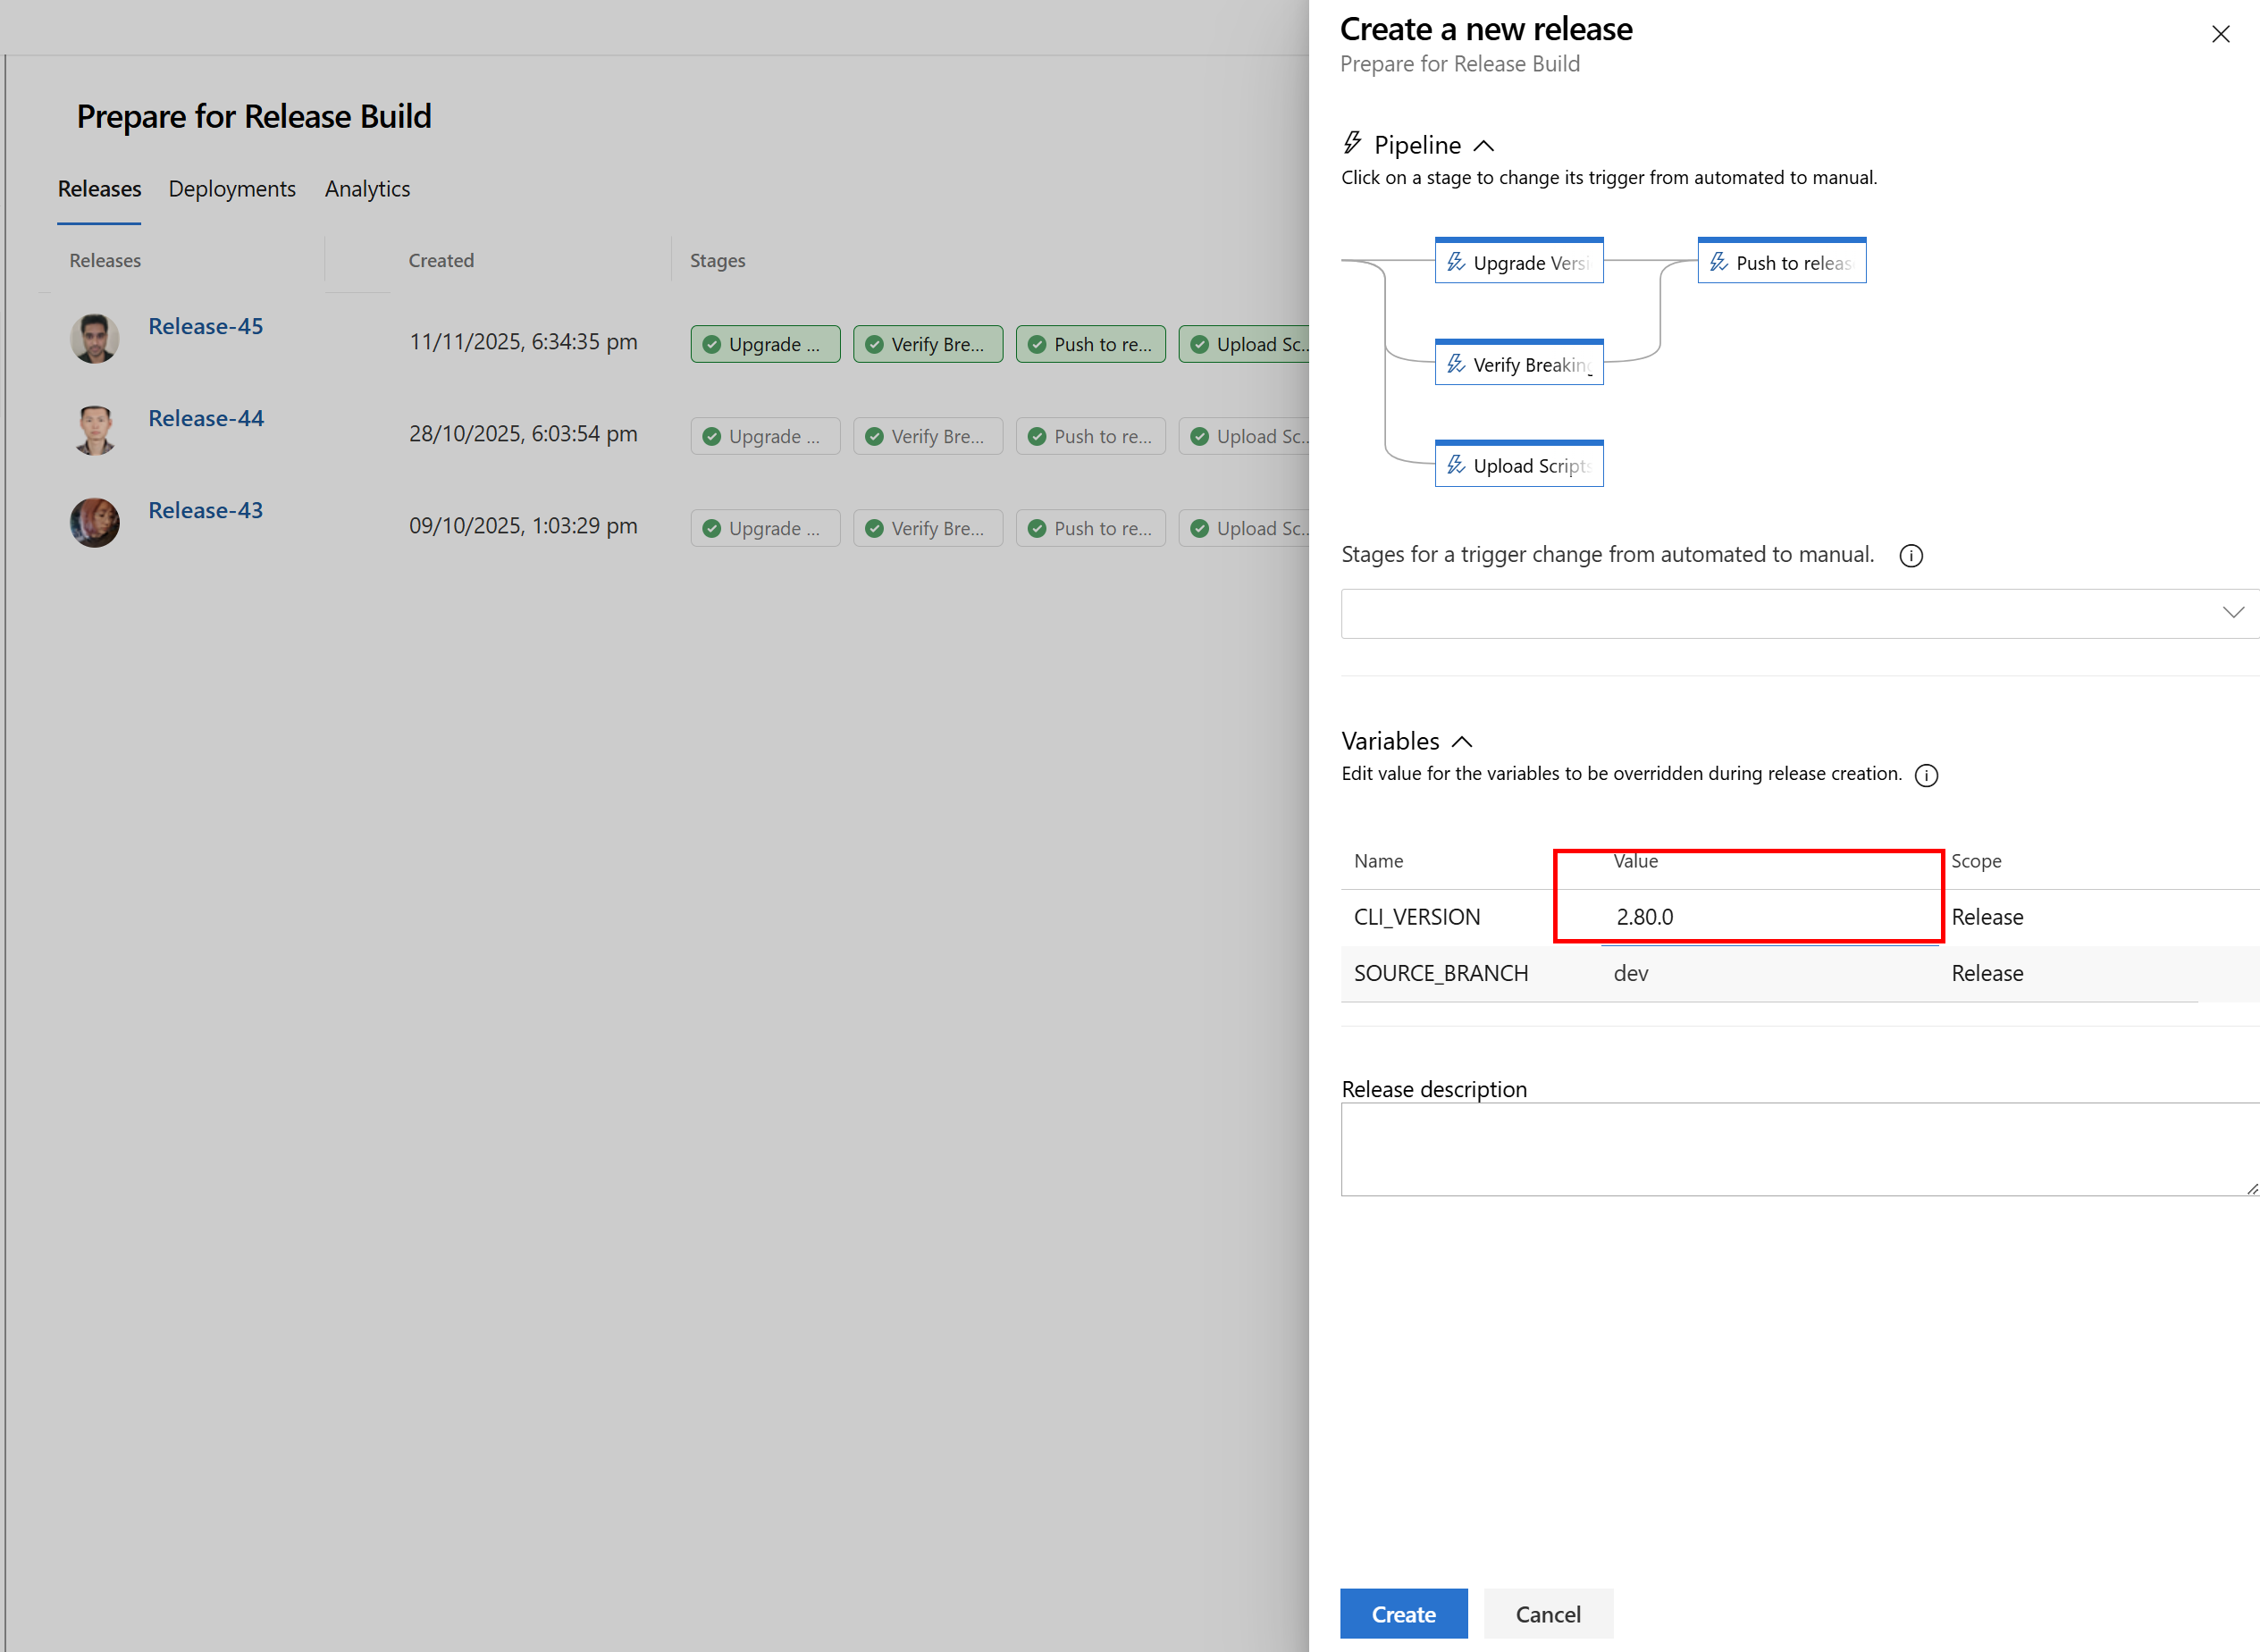Viewport: 2260px width, 1652px height.
Task: Click the info icon beside Variables description
Action: (1925, 775)
